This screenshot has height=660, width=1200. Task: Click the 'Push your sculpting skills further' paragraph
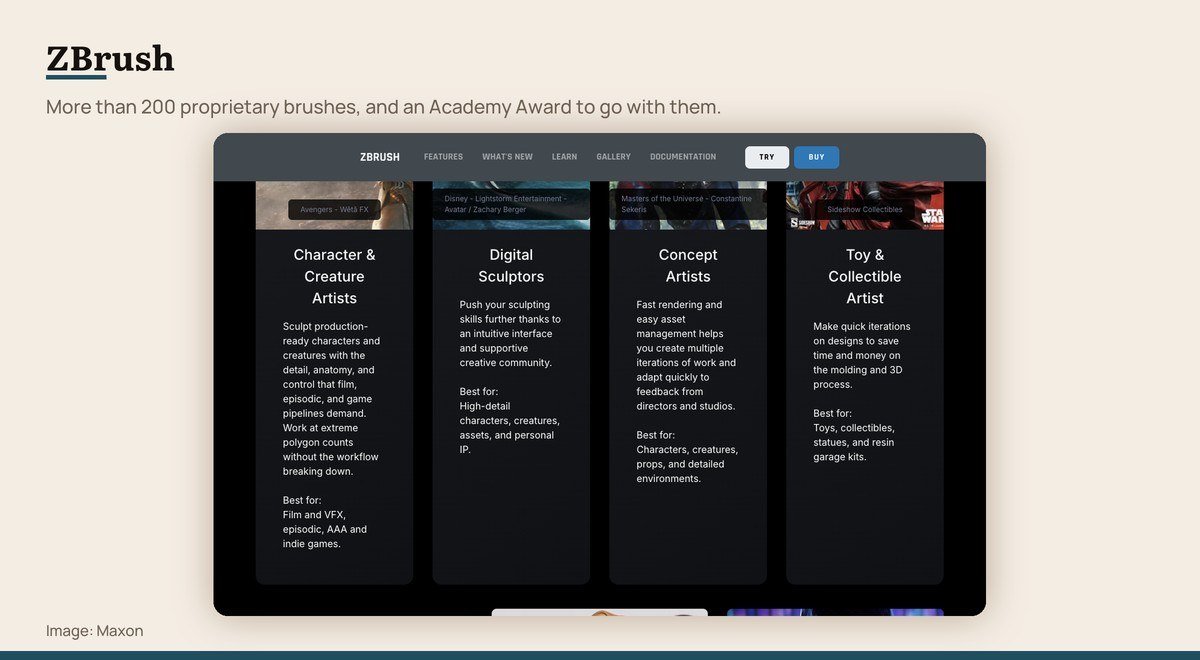(510, 334)
